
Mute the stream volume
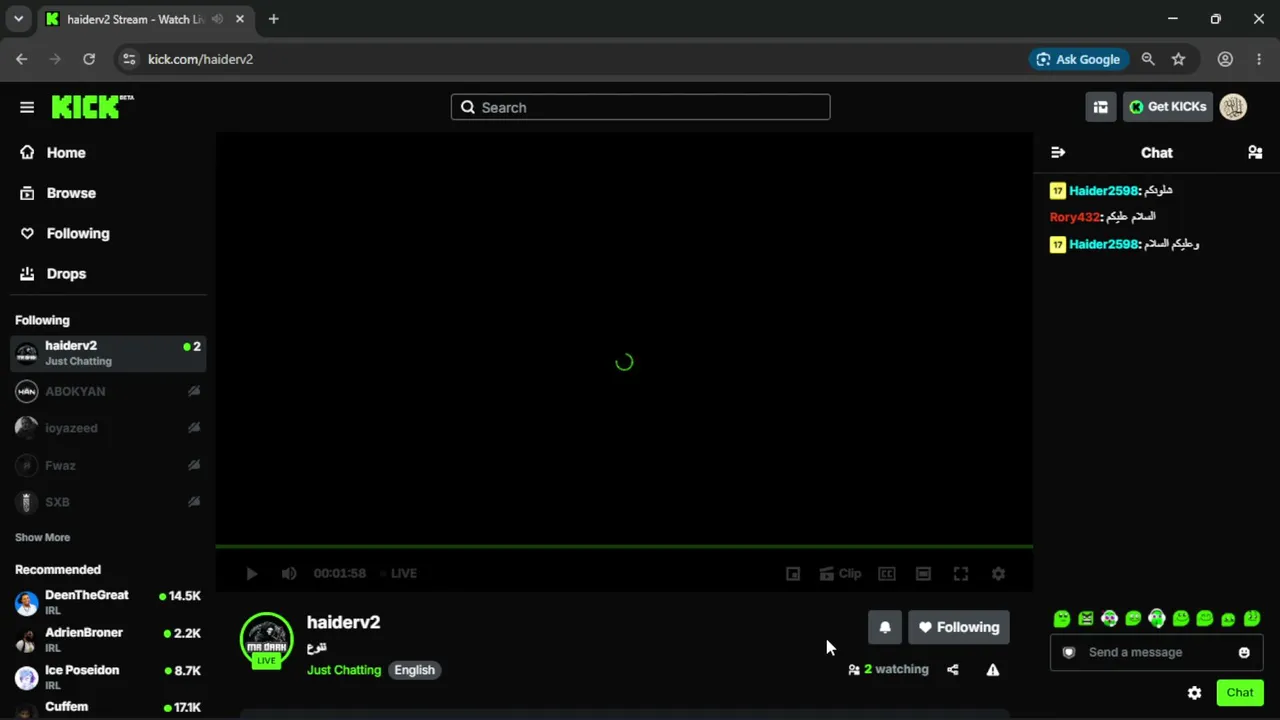(289, 574)
